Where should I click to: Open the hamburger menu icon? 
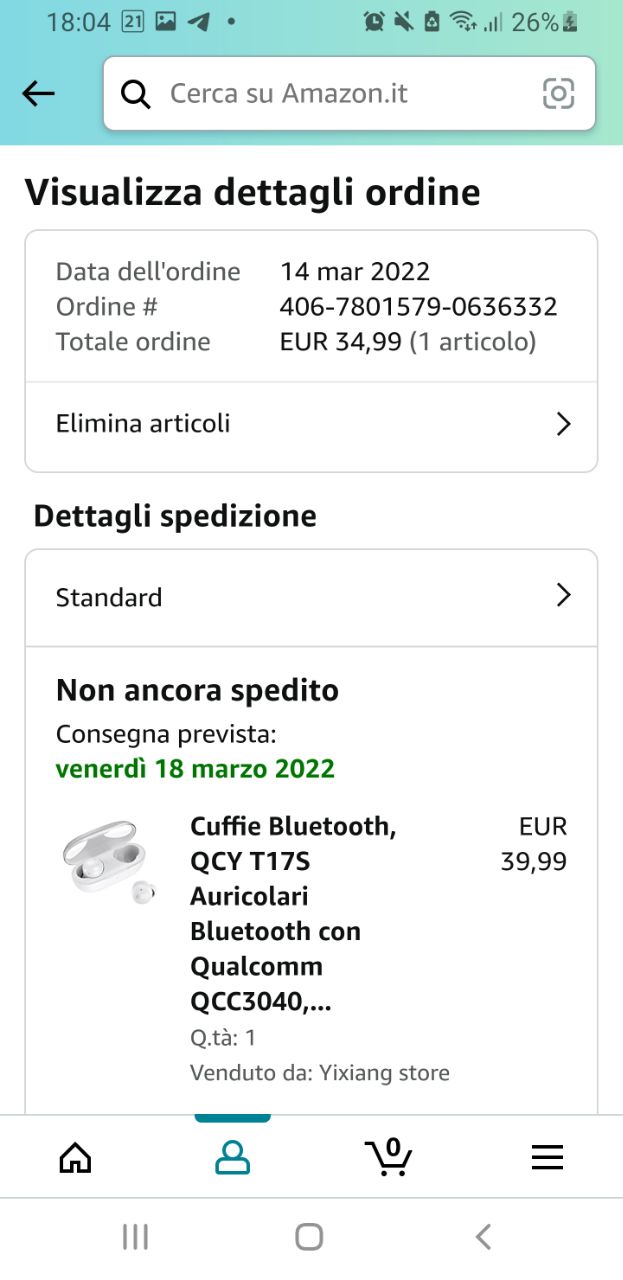coord(546,1157)
